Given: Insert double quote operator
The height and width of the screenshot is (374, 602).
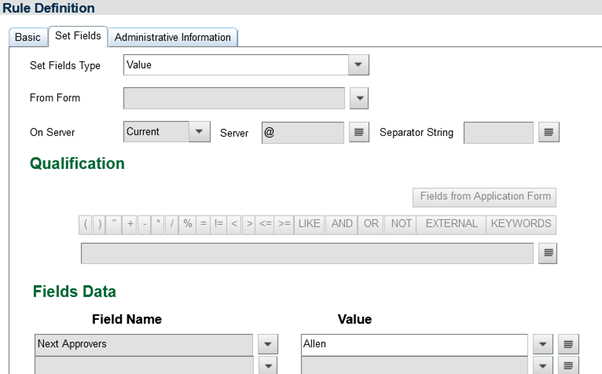Looking at the screenshot, I should coord(114,225).
